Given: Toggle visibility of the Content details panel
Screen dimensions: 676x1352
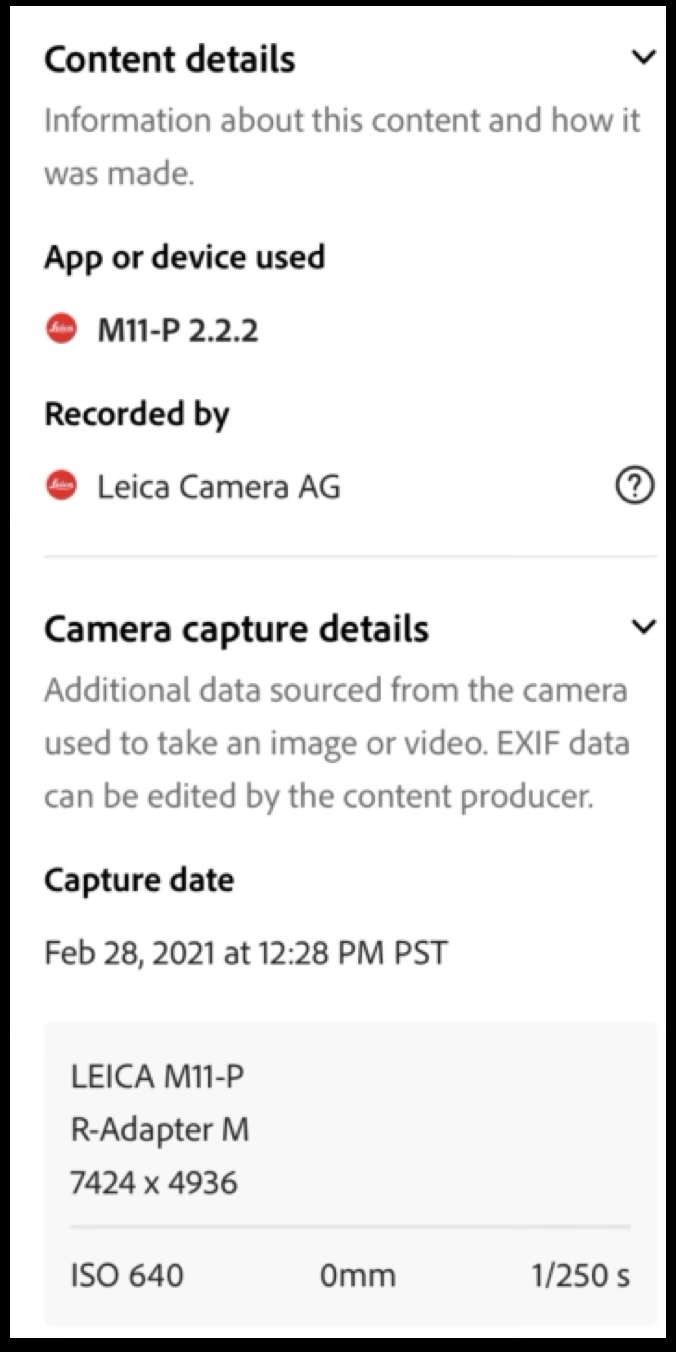Looking at the screenshot, I should (x=644, y=58).
